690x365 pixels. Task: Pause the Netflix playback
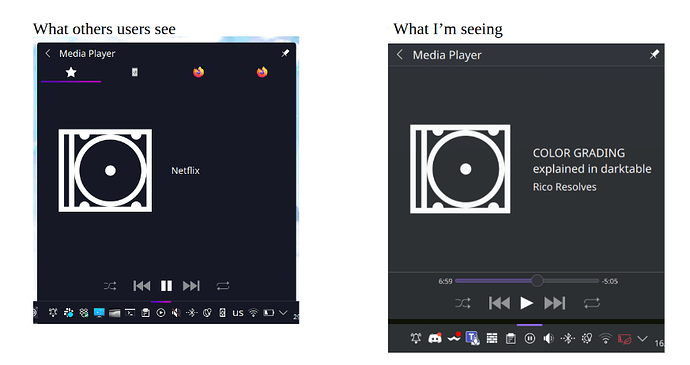point(166,286)
